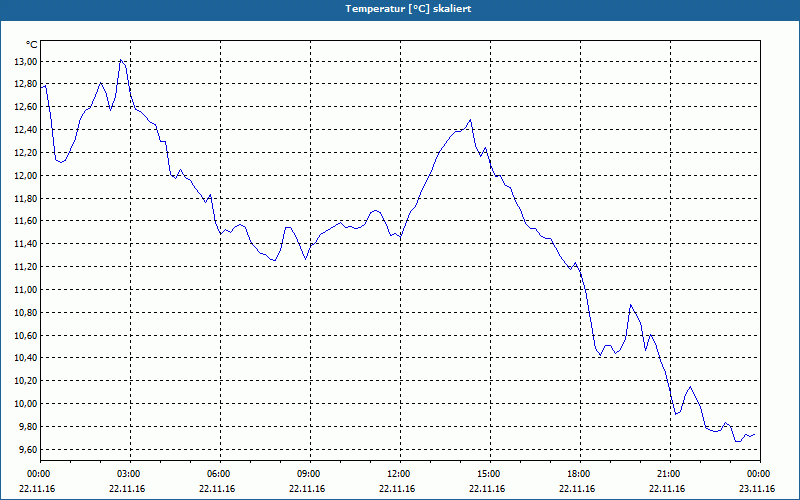The width and height of the screenshot is (800, 500).
Task: Select the '22.11.16' date beneath 06:00
Action: point(217,489)
